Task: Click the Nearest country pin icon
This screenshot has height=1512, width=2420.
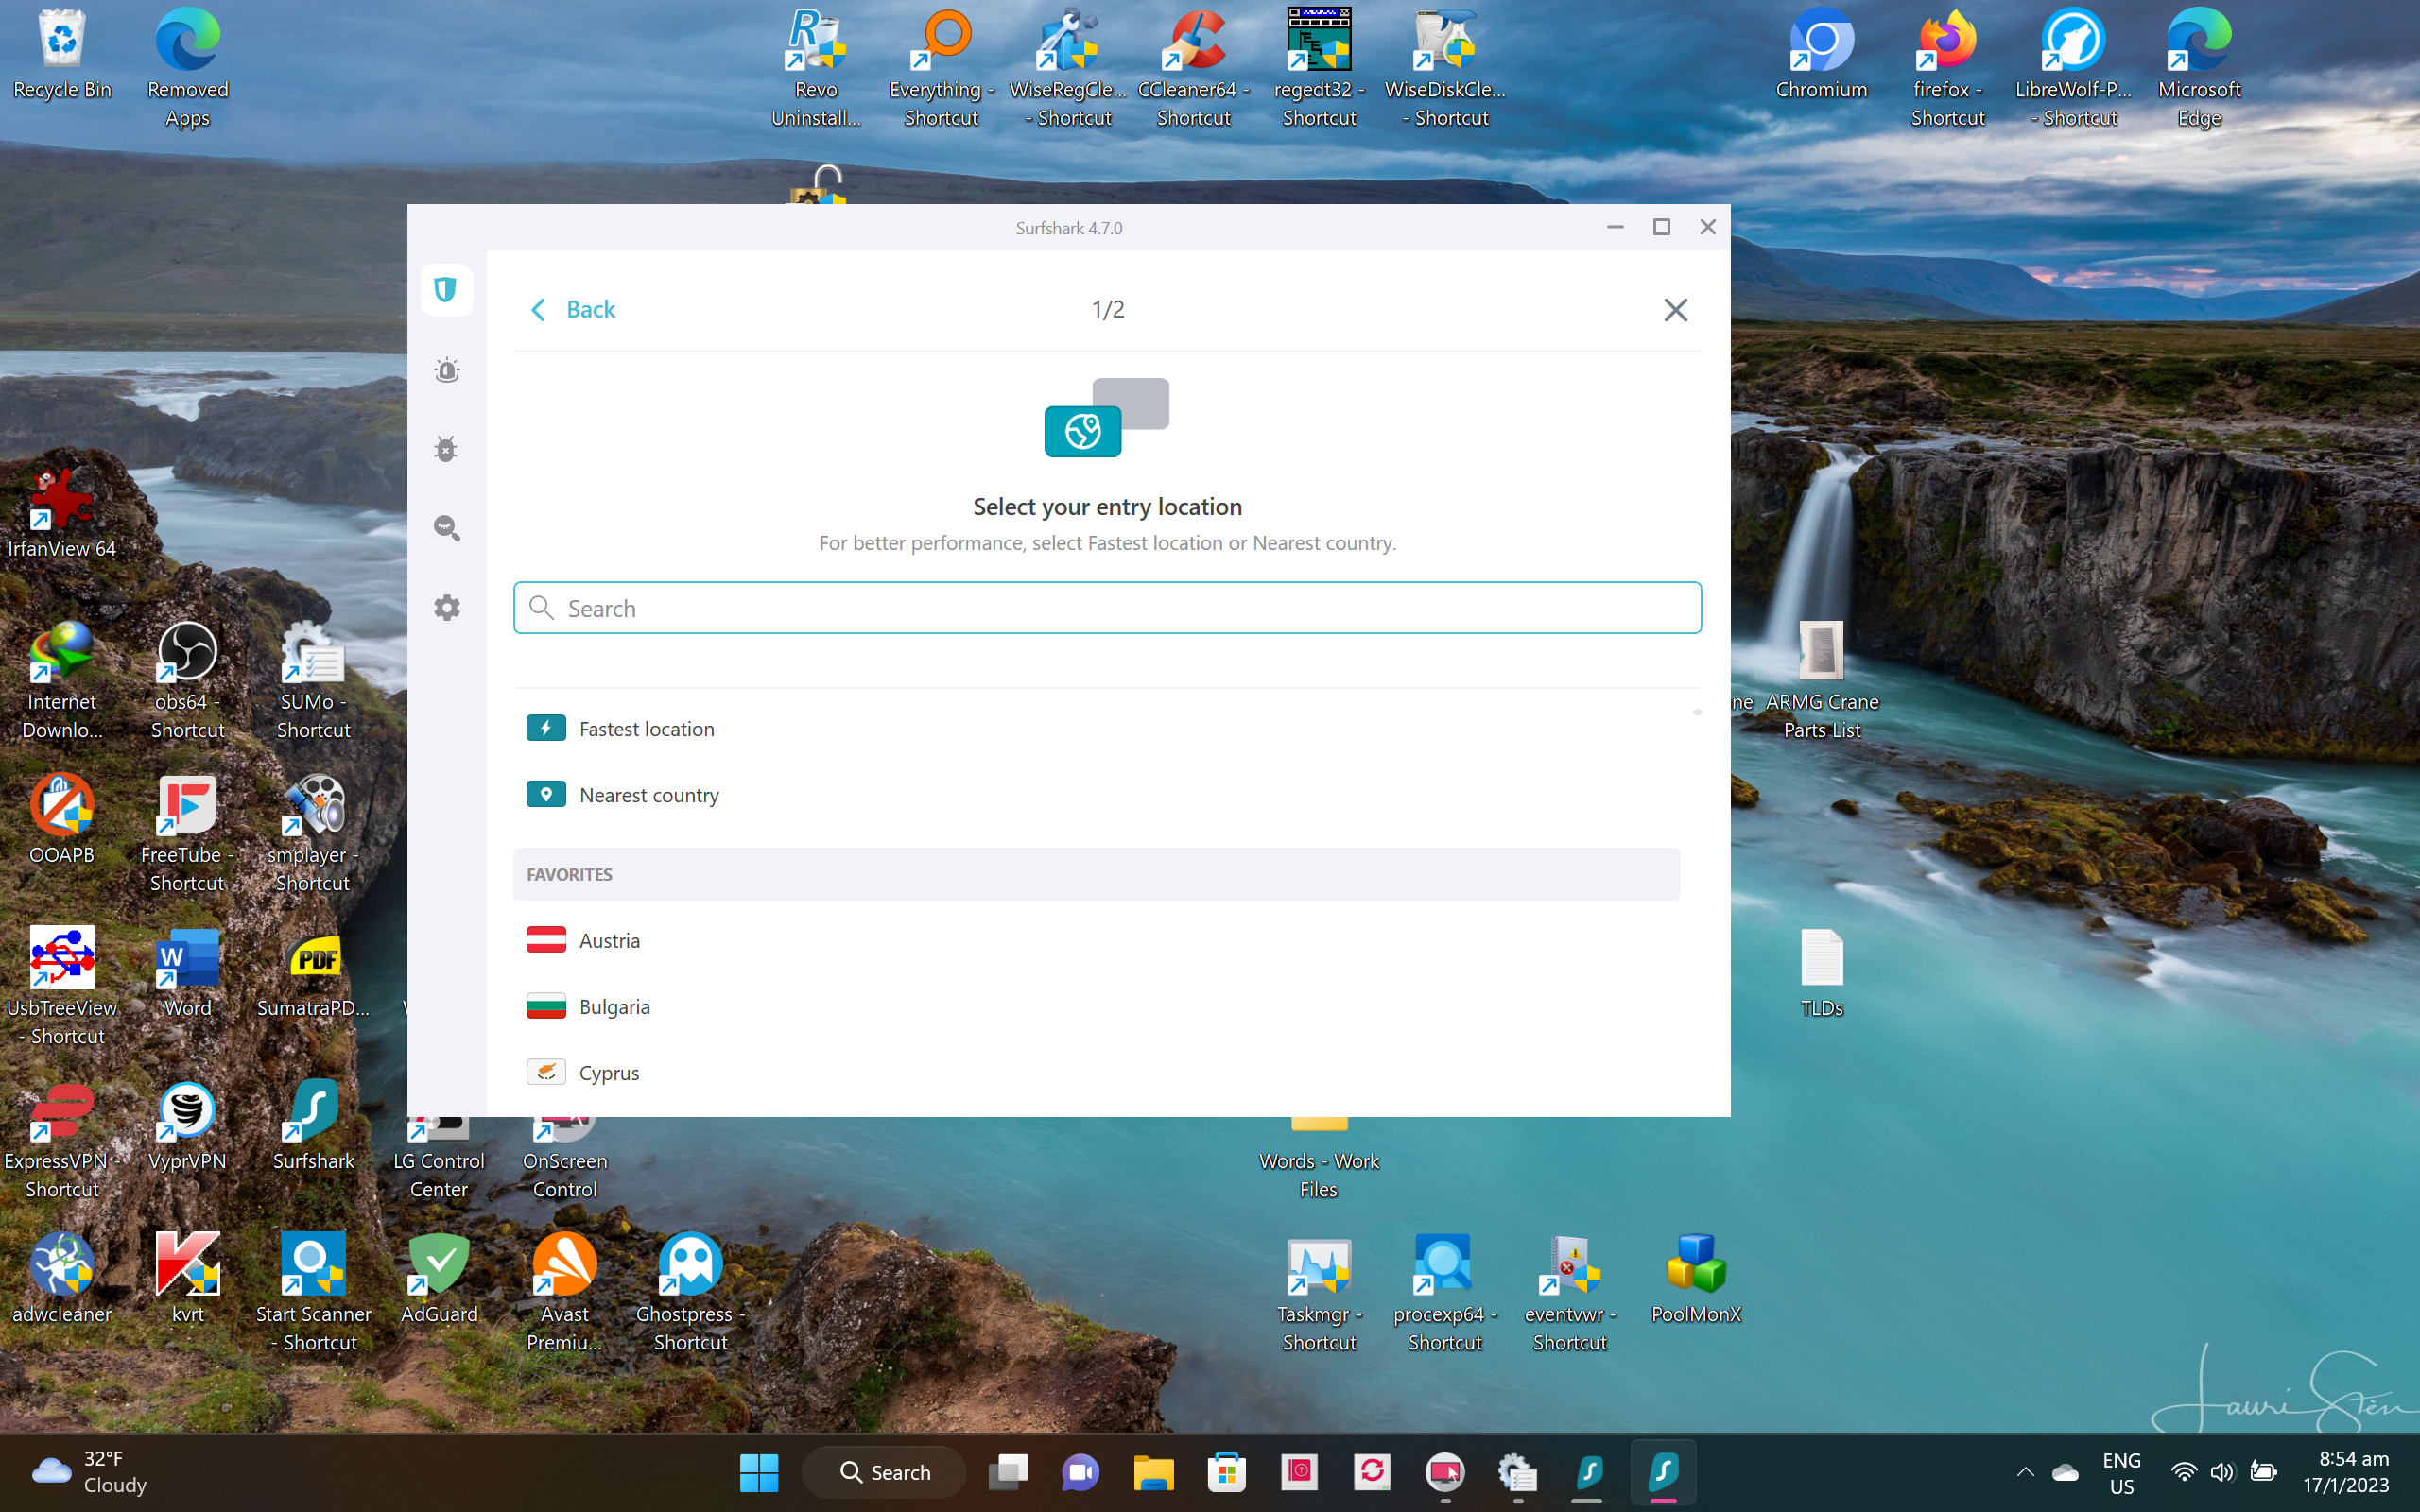Action: pos(545,795)
